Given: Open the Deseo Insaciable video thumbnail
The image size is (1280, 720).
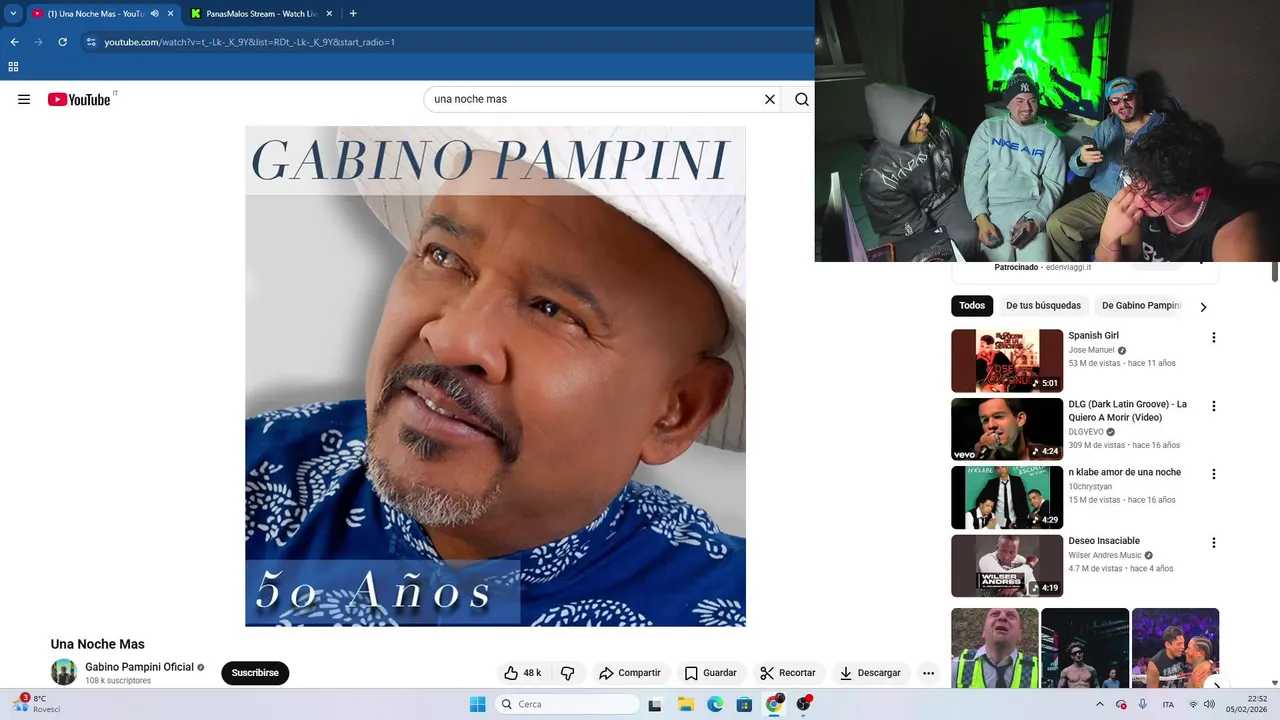Looking at the screenshot, I should 1007,566.
